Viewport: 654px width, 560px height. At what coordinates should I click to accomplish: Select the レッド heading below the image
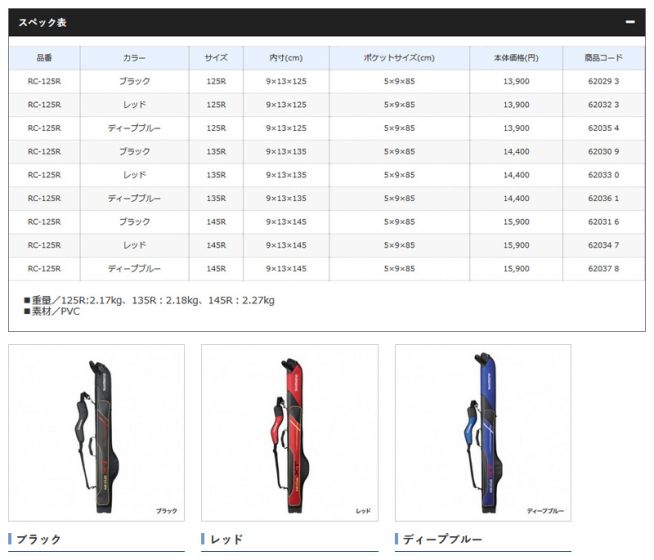coord(226,539)
